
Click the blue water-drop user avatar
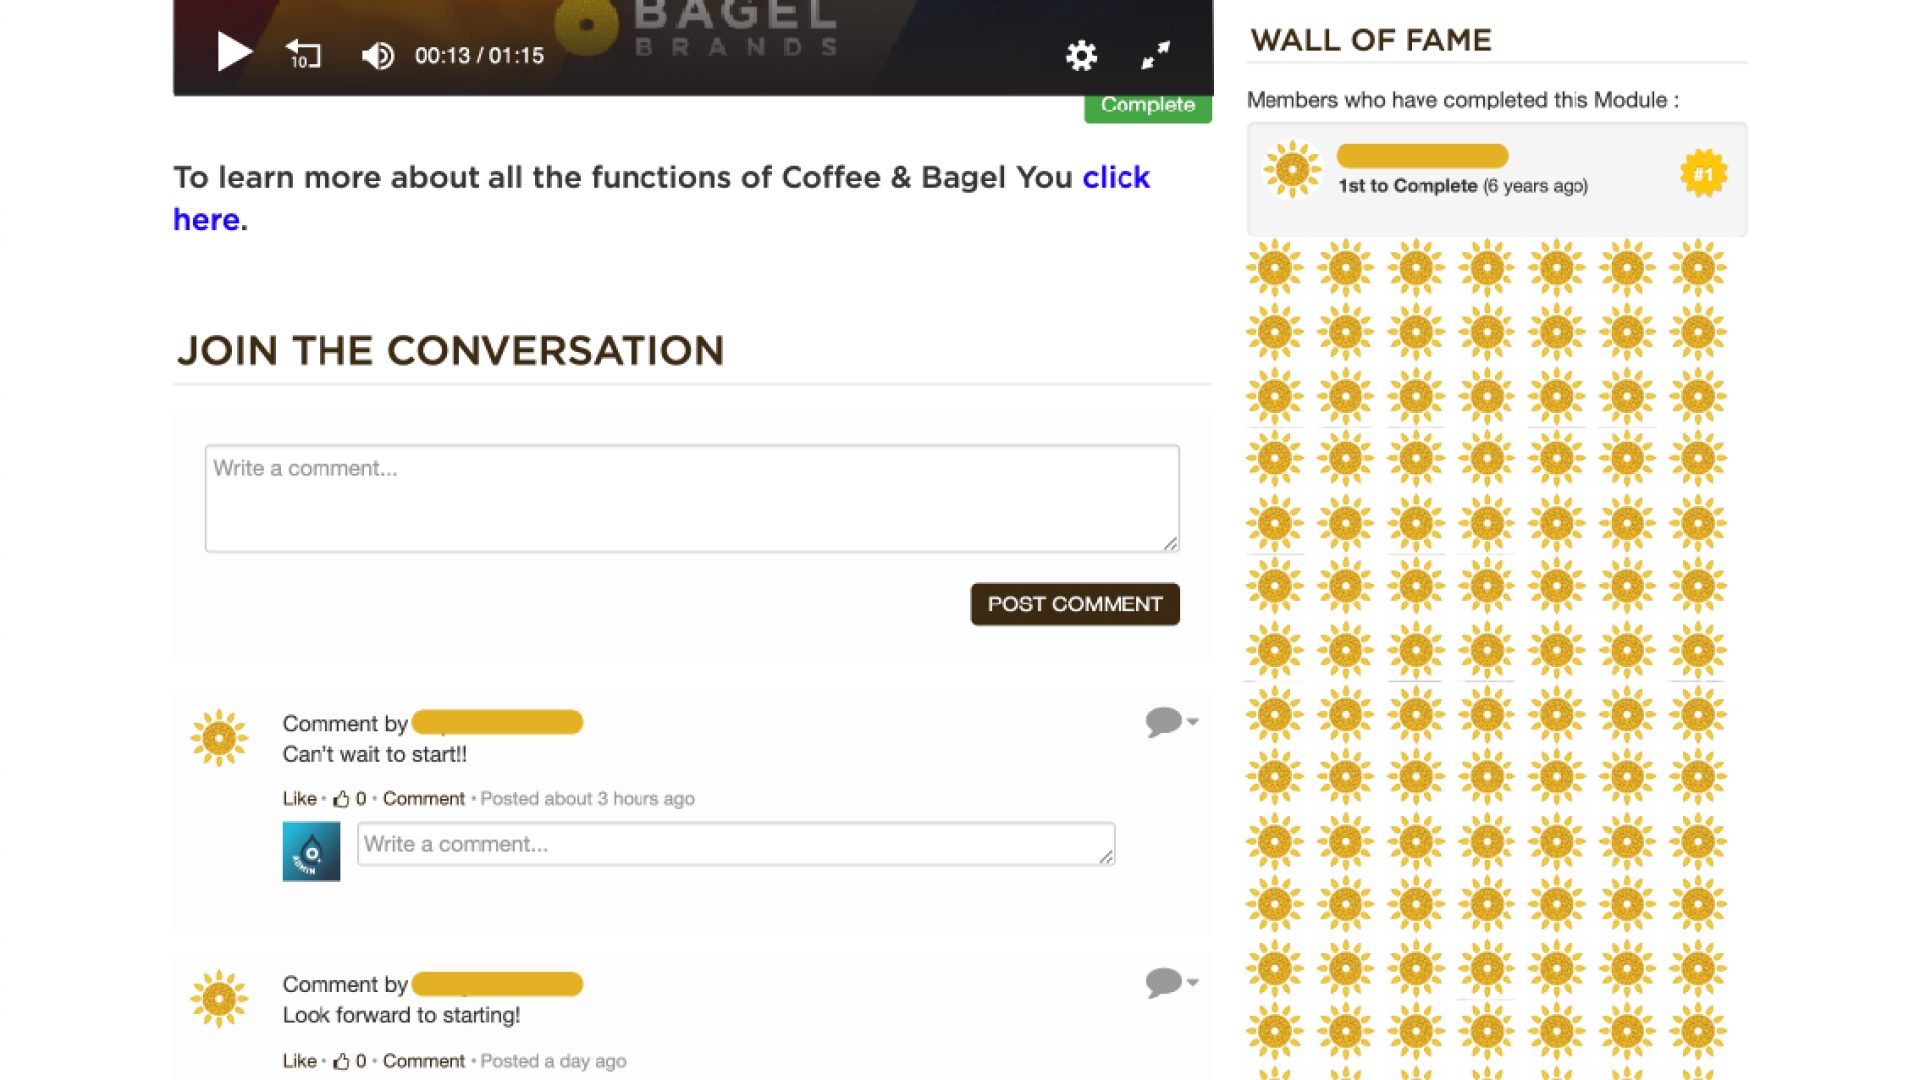(311, 851)
